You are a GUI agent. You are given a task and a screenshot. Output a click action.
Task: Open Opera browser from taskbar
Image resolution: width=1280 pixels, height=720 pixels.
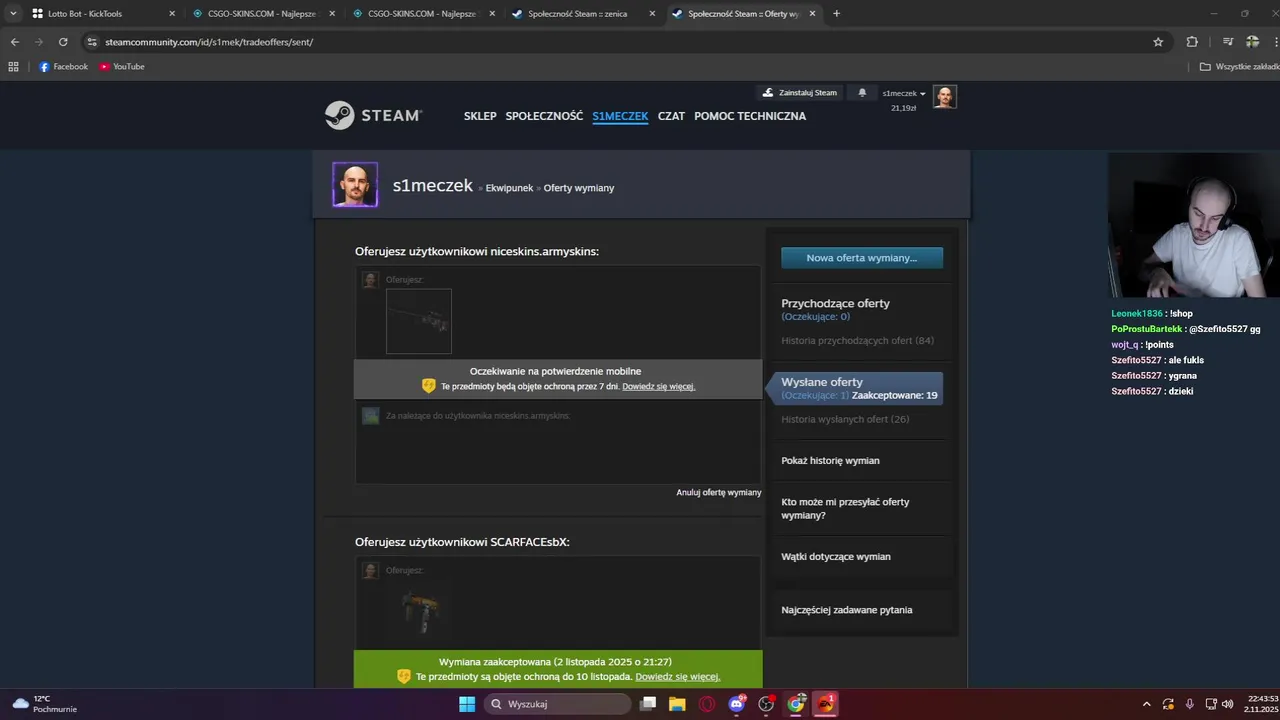pos(707,704)
